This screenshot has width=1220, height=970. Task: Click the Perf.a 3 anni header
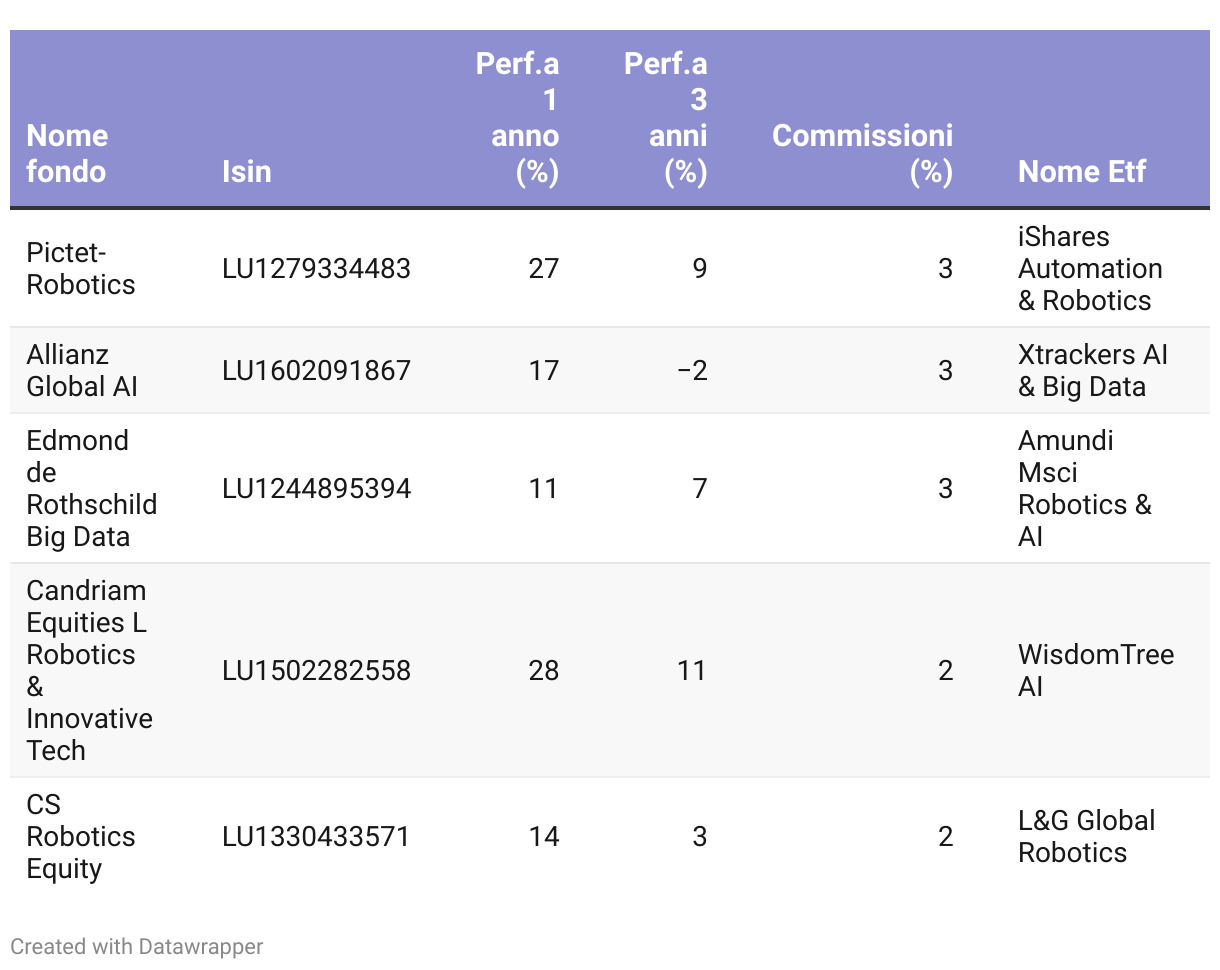click(668, 118)
